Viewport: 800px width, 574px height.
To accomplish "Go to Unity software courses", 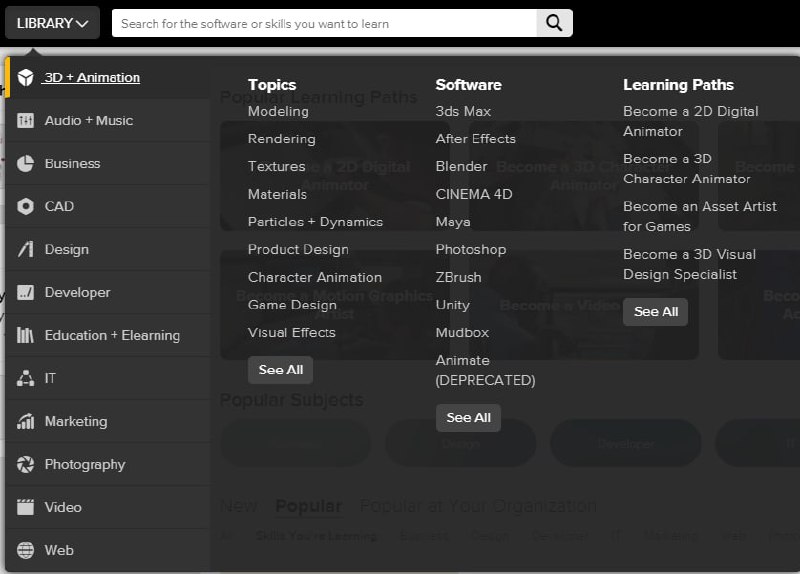I will tap(453, 305).
